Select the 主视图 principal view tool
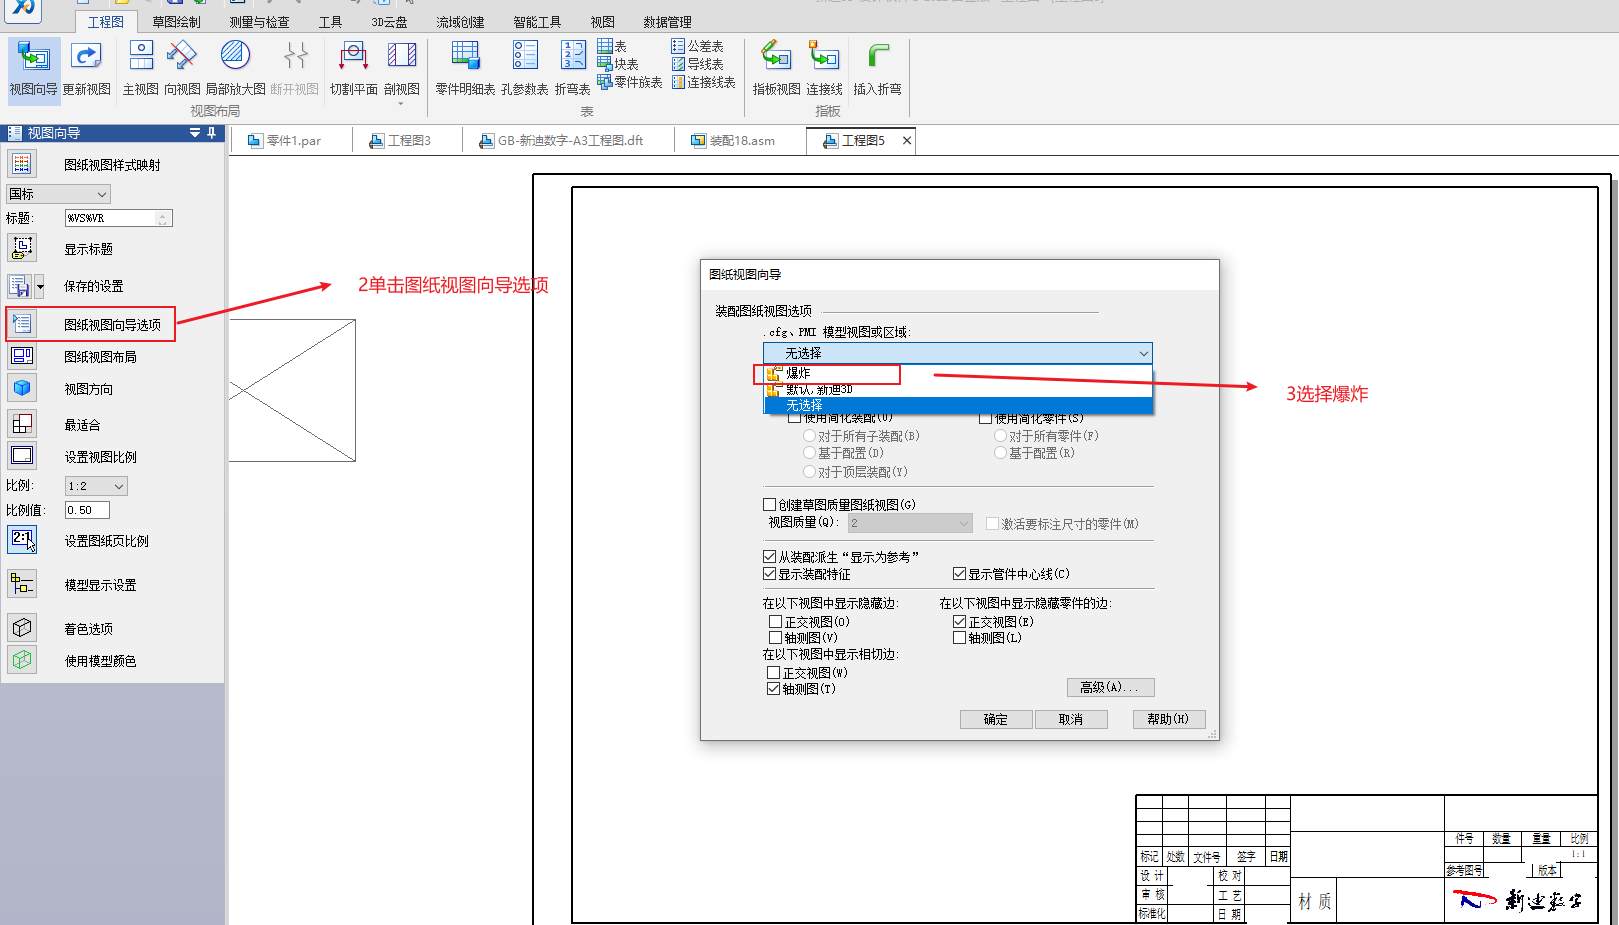 tap(141, 68)
